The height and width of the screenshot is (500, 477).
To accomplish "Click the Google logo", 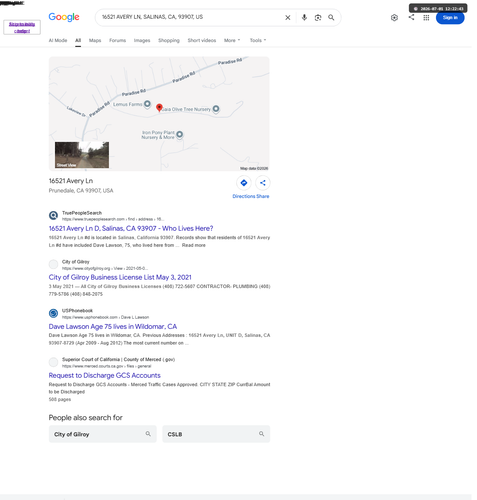I will [x=64, y=17].
